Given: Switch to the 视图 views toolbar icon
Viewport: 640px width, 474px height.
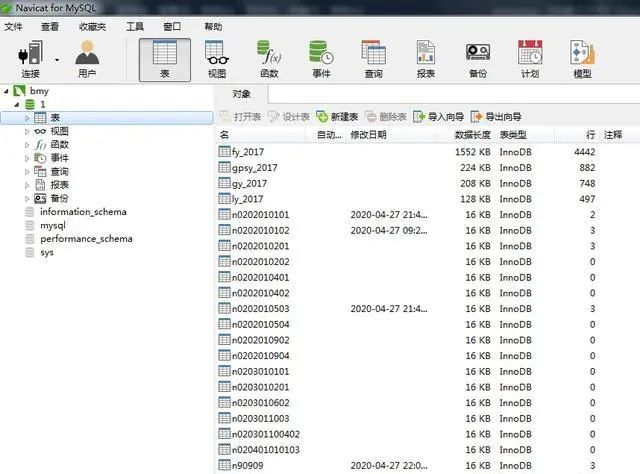Looking at the screenshot, I should [217, 59].
